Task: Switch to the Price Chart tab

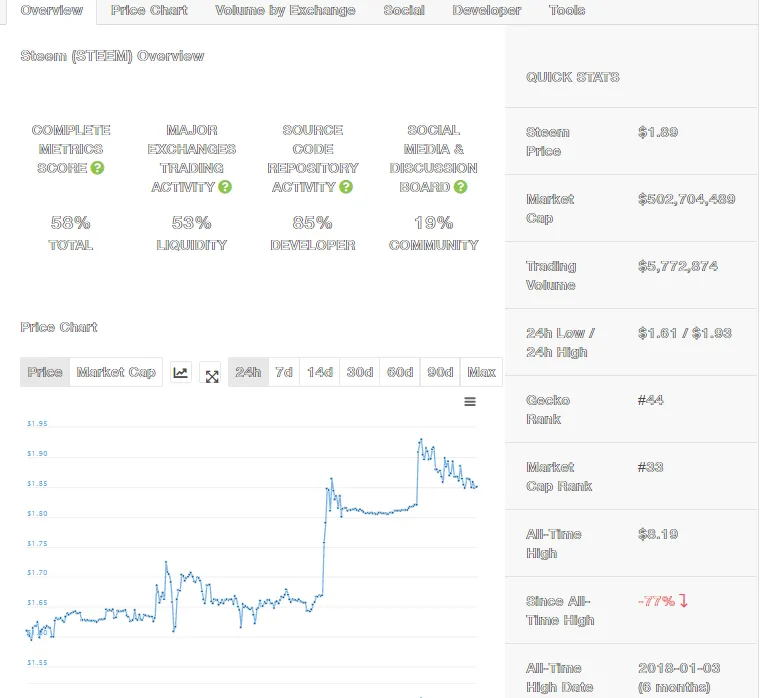Action: pyautogui.click(x=149, y=11)
